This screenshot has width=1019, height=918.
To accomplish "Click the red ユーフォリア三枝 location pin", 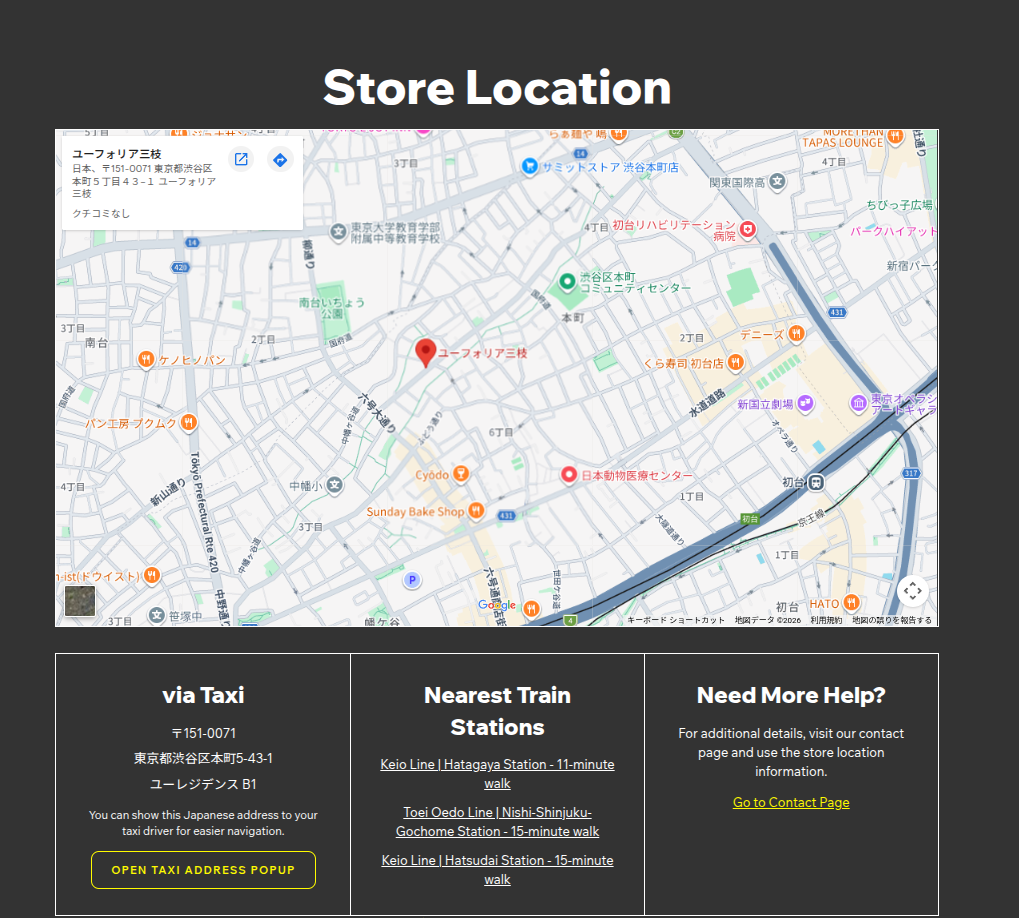I will 426,352.
